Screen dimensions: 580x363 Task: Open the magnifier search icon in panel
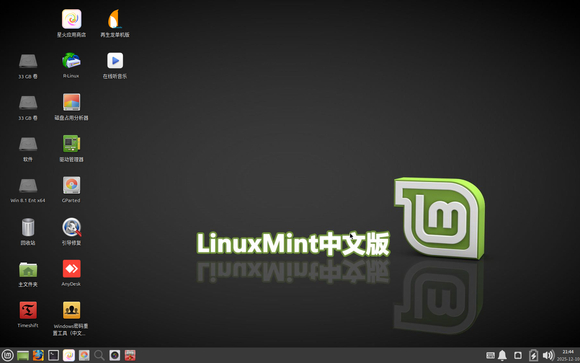click(x=99, y=355)
